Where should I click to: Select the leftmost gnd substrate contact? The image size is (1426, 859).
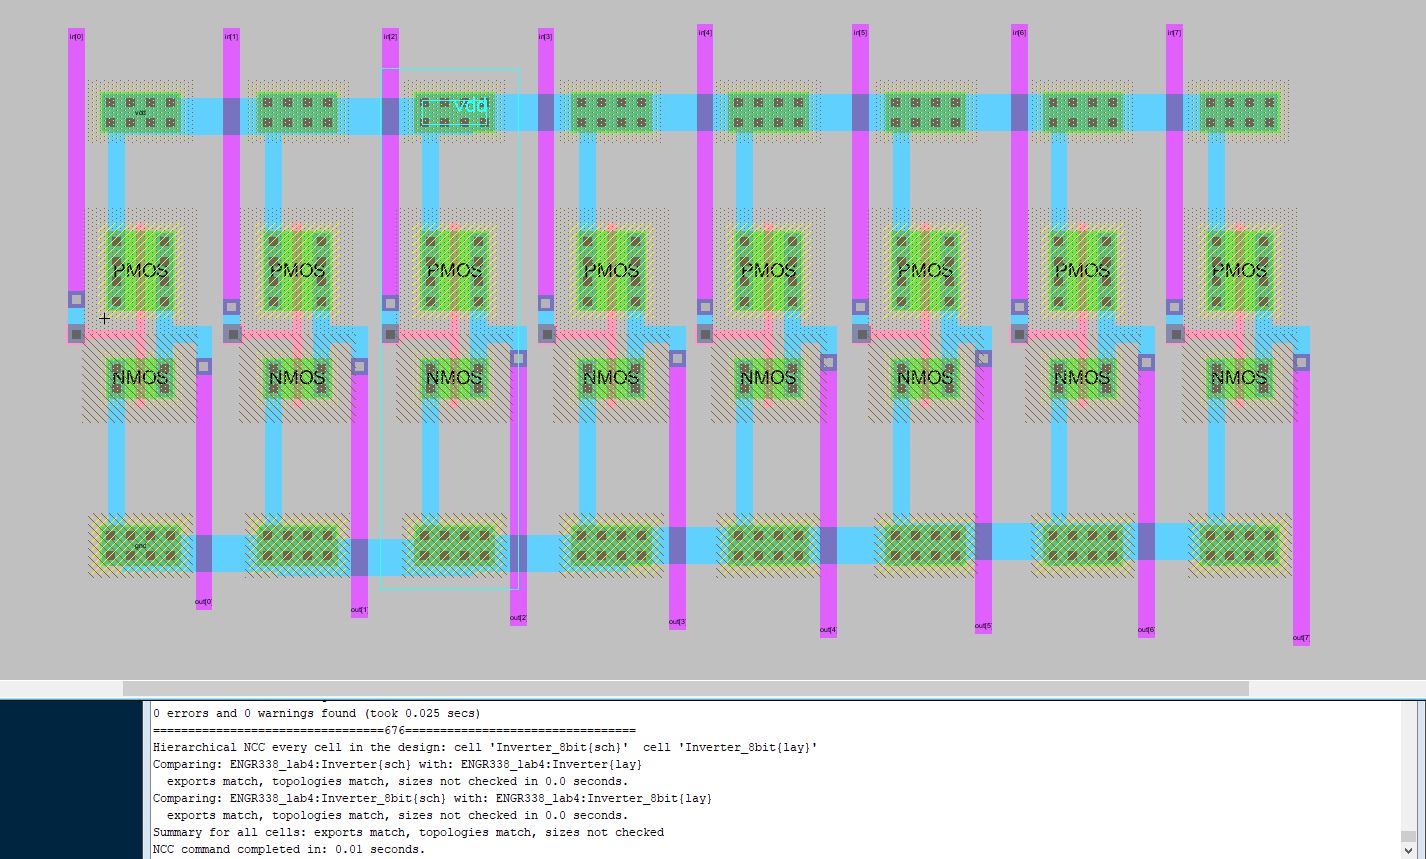pos(141,546)
